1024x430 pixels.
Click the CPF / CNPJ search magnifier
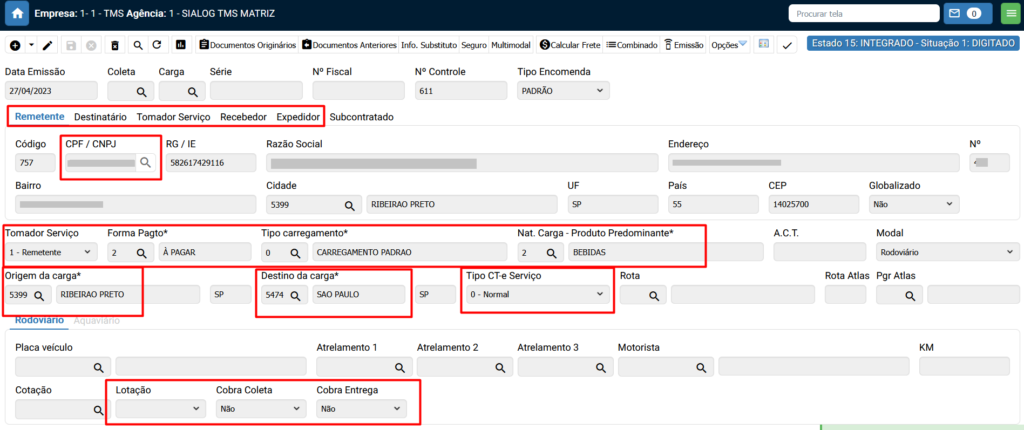(x=146, y=162)
